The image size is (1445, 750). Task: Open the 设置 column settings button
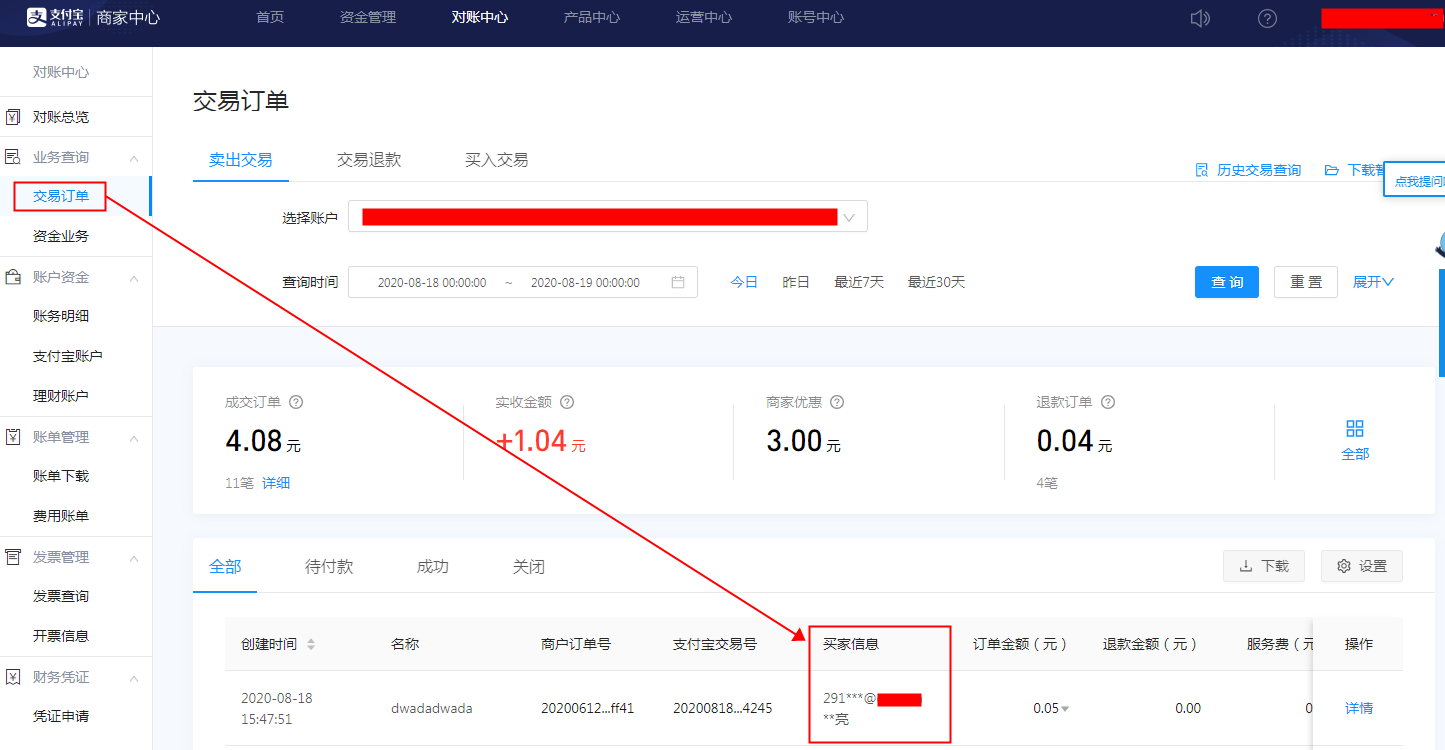tap(1362, 566)
